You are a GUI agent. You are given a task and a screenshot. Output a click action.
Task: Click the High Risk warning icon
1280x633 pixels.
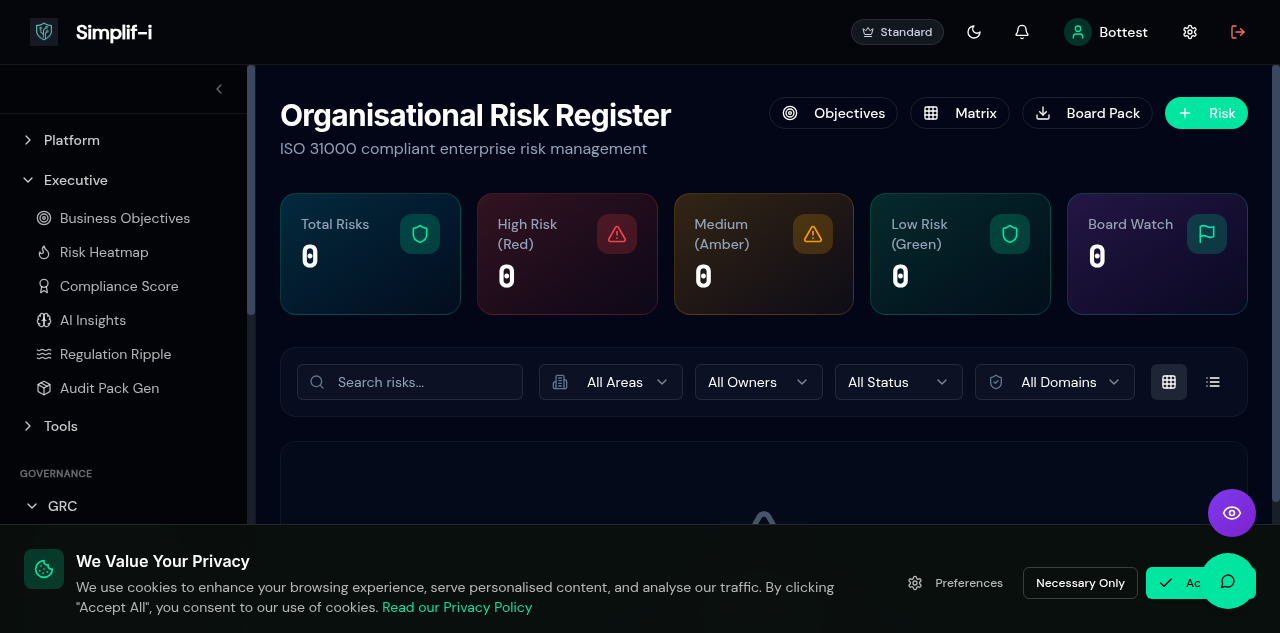[617, 234]
